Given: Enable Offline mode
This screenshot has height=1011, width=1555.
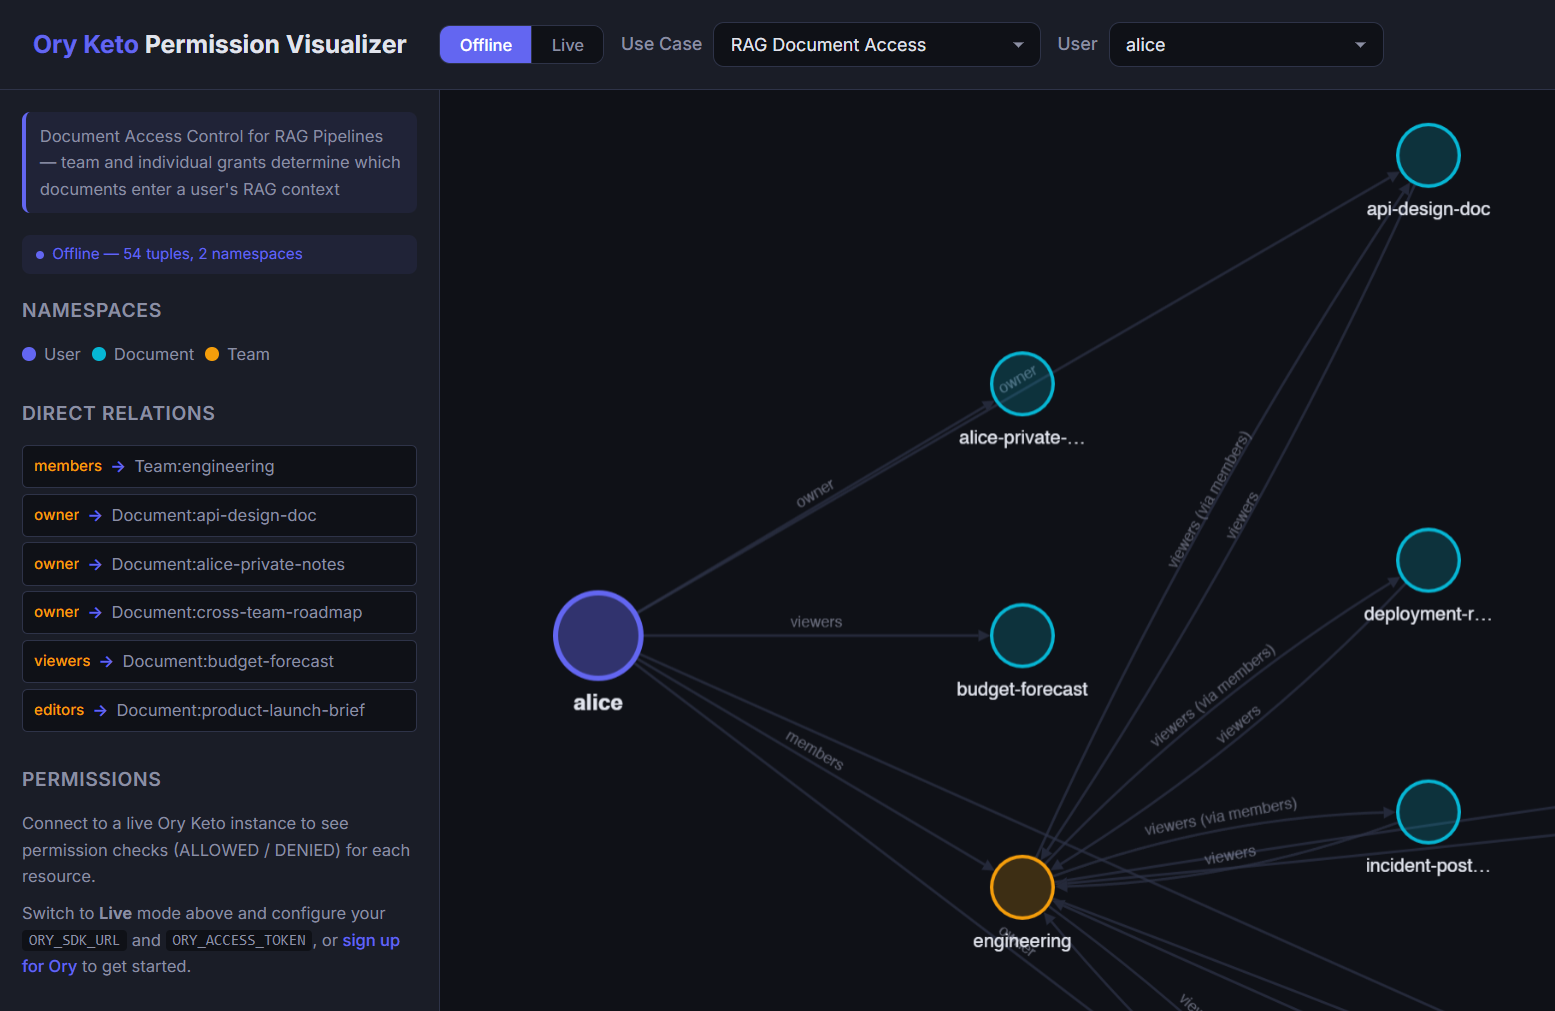Looking at the screenshot, I should click(485, 44).
